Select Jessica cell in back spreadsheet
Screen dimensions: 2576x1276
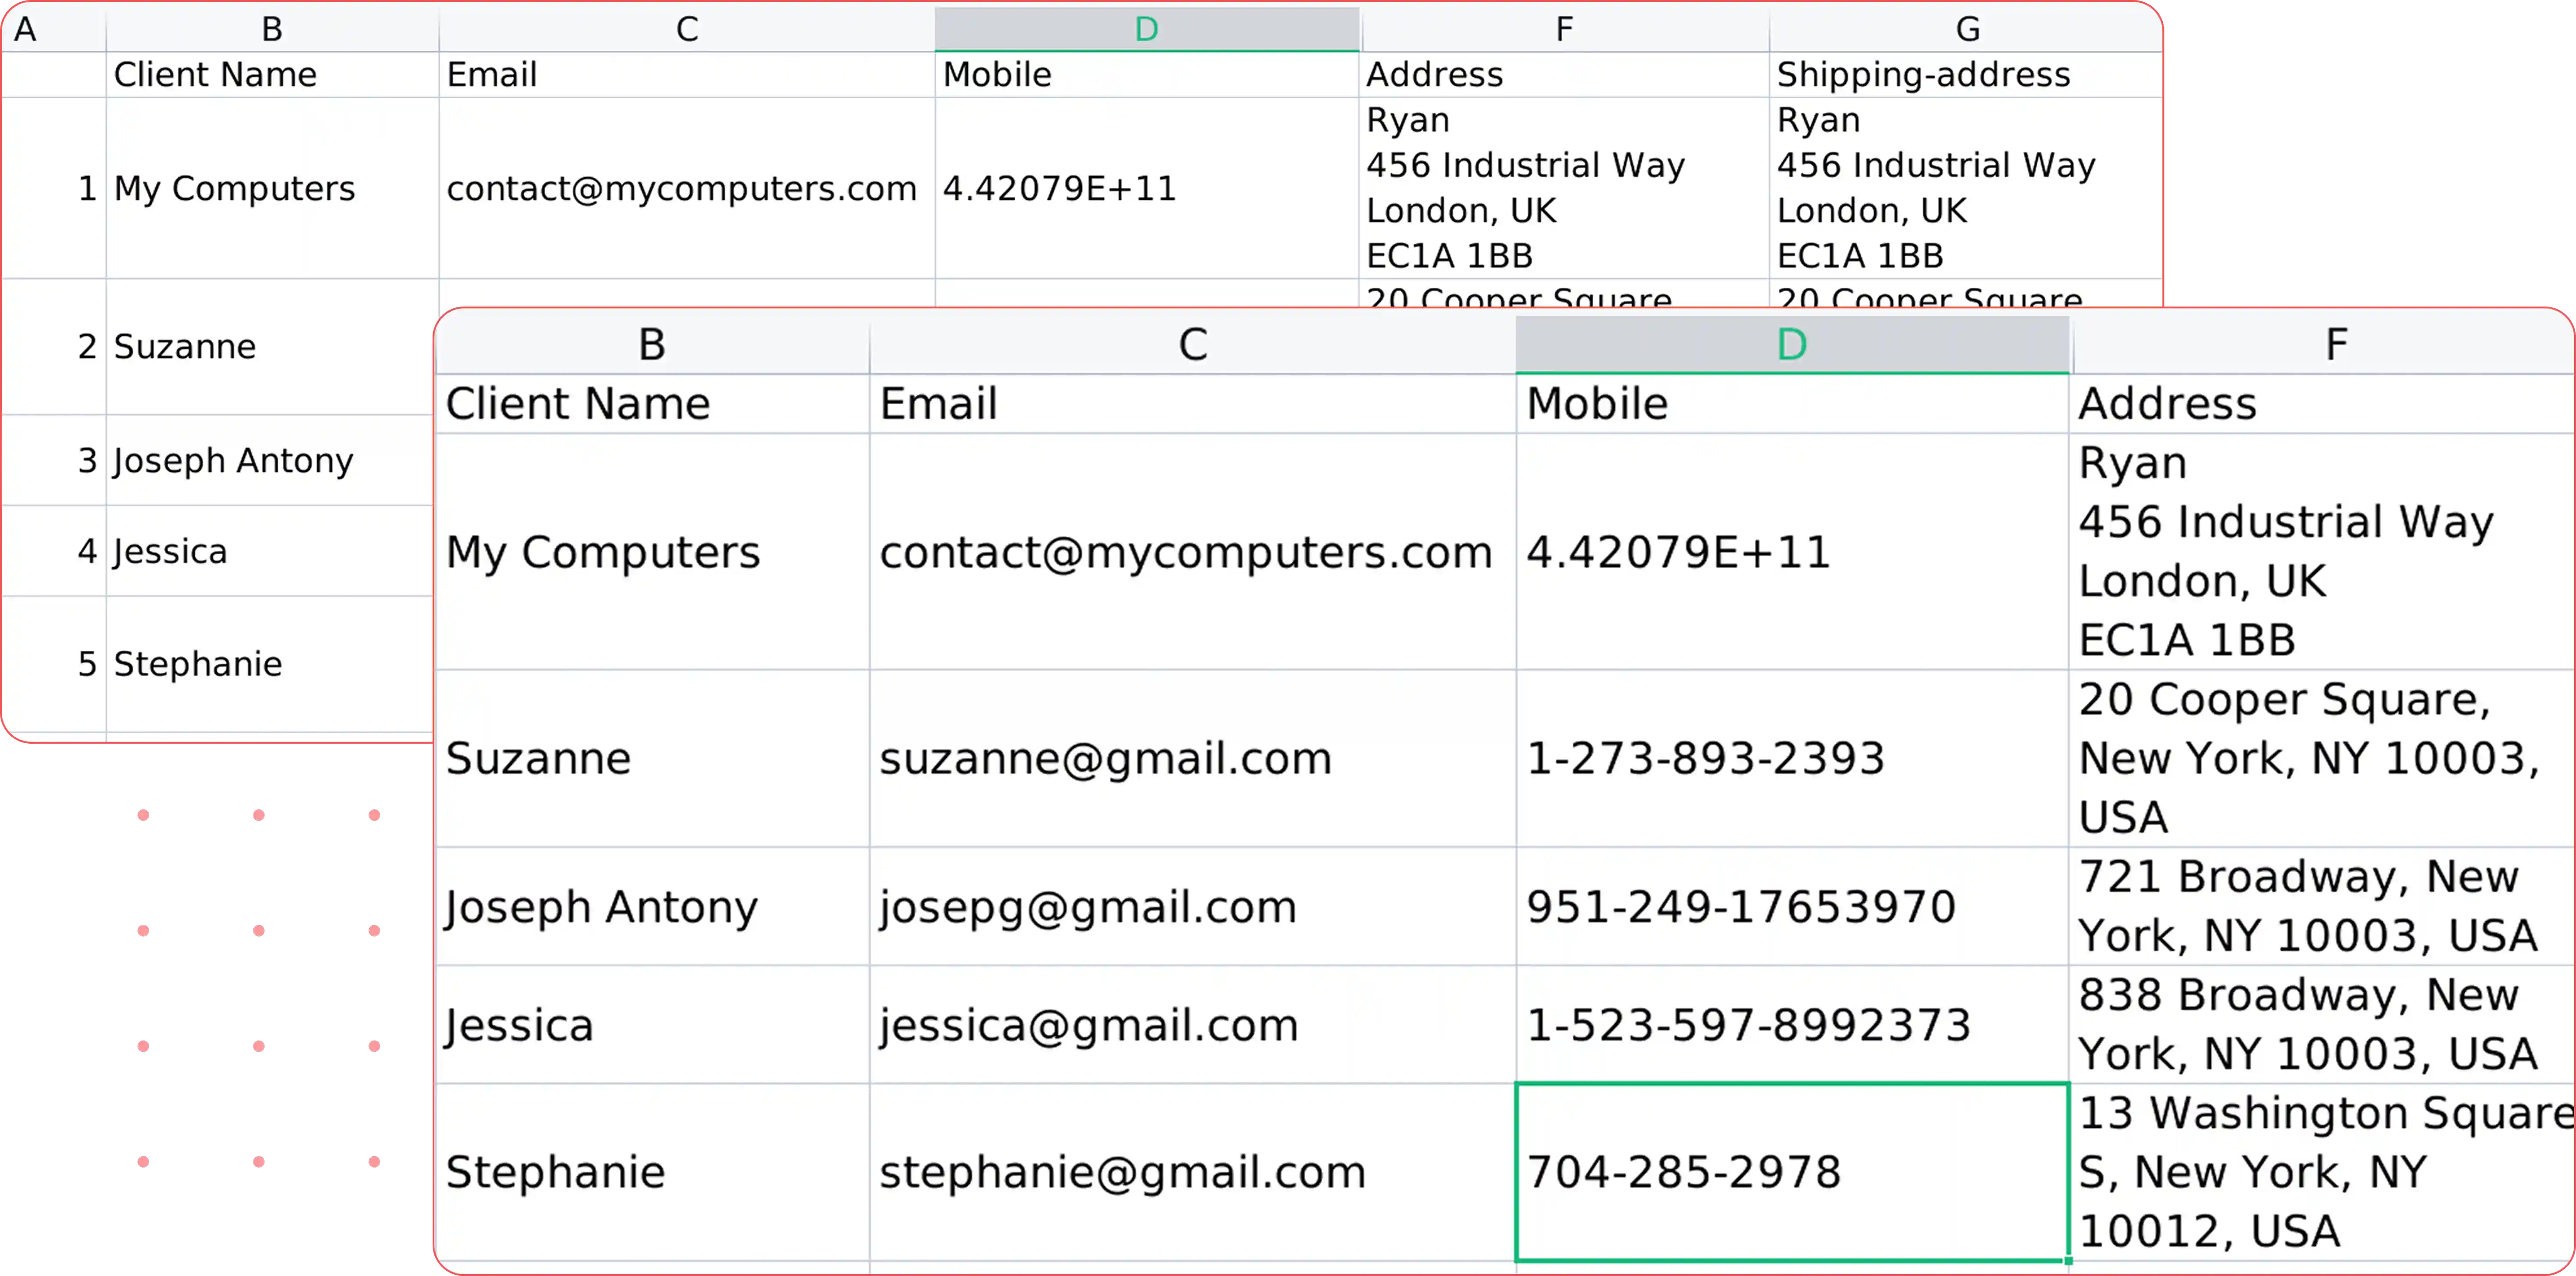pyautogui.click(x=270, y=552)
